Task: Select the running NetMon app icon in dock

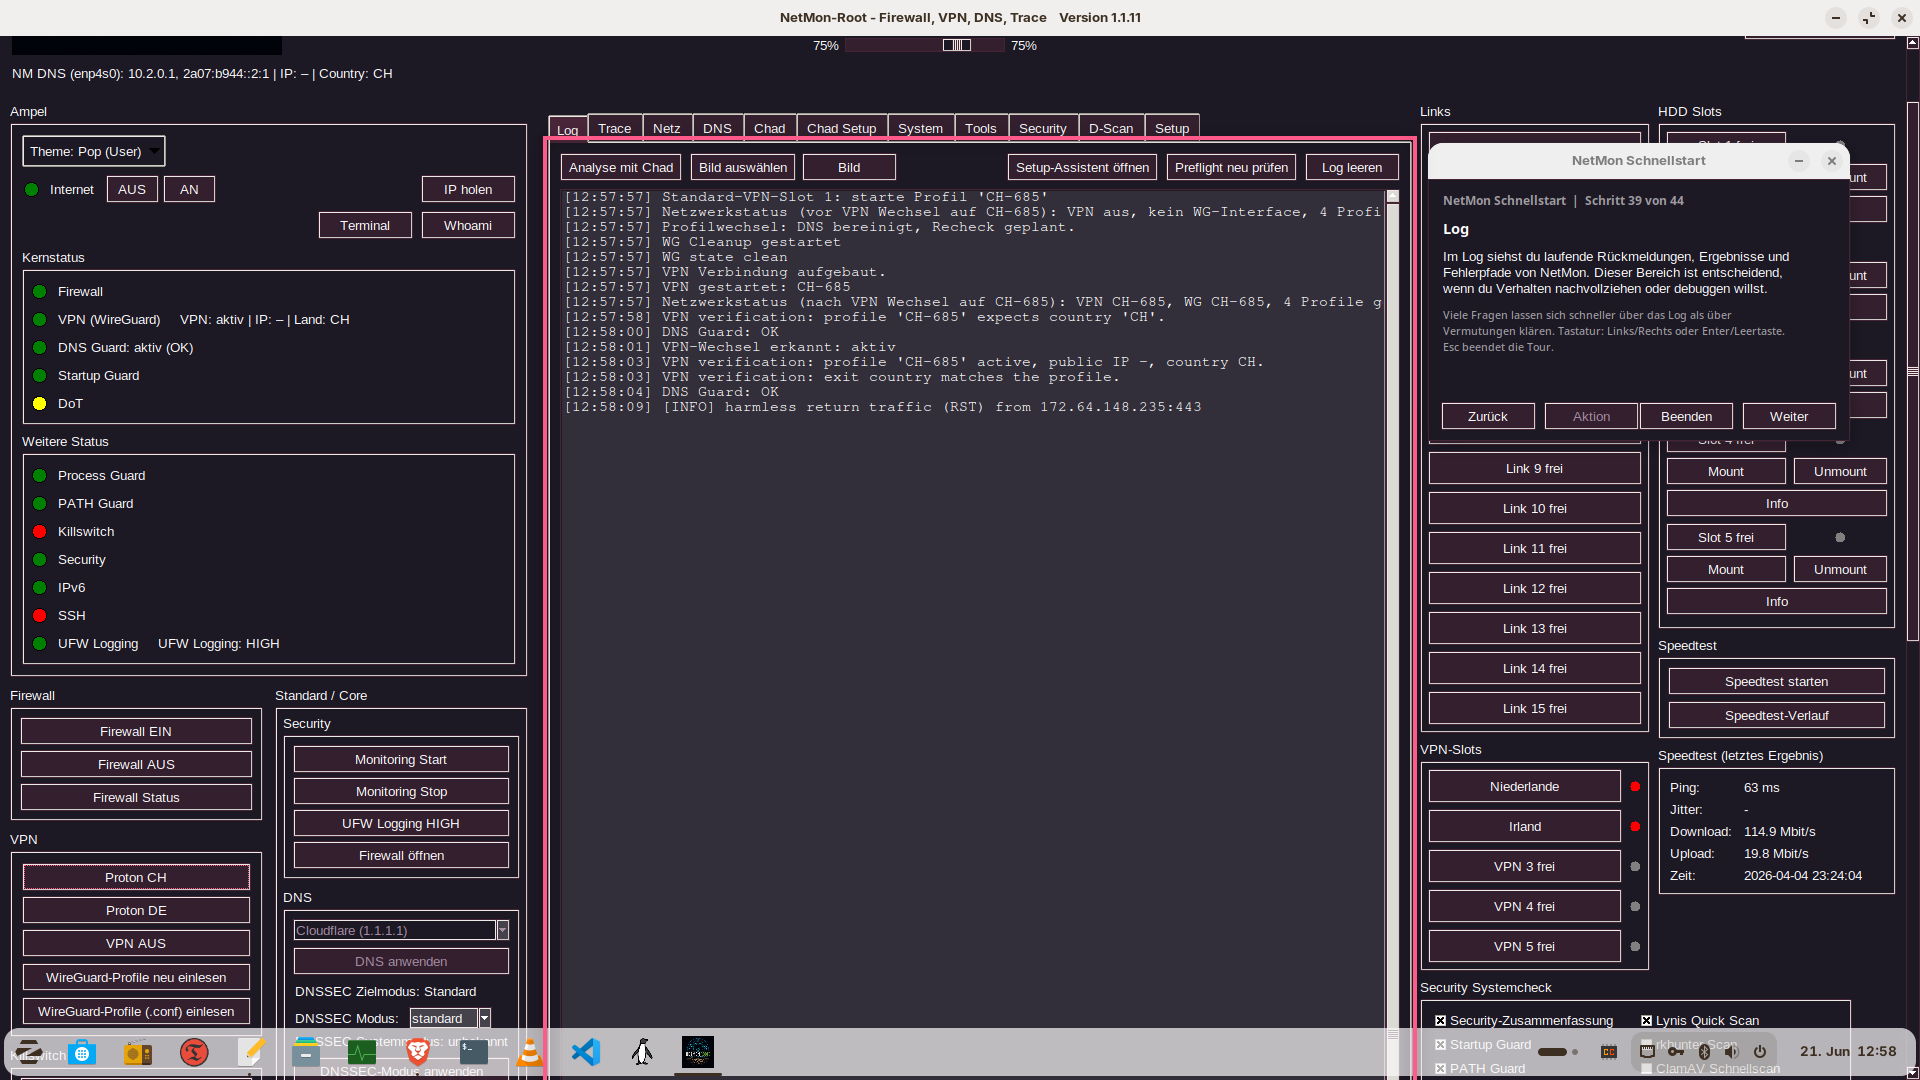Action: [698, 1052]
